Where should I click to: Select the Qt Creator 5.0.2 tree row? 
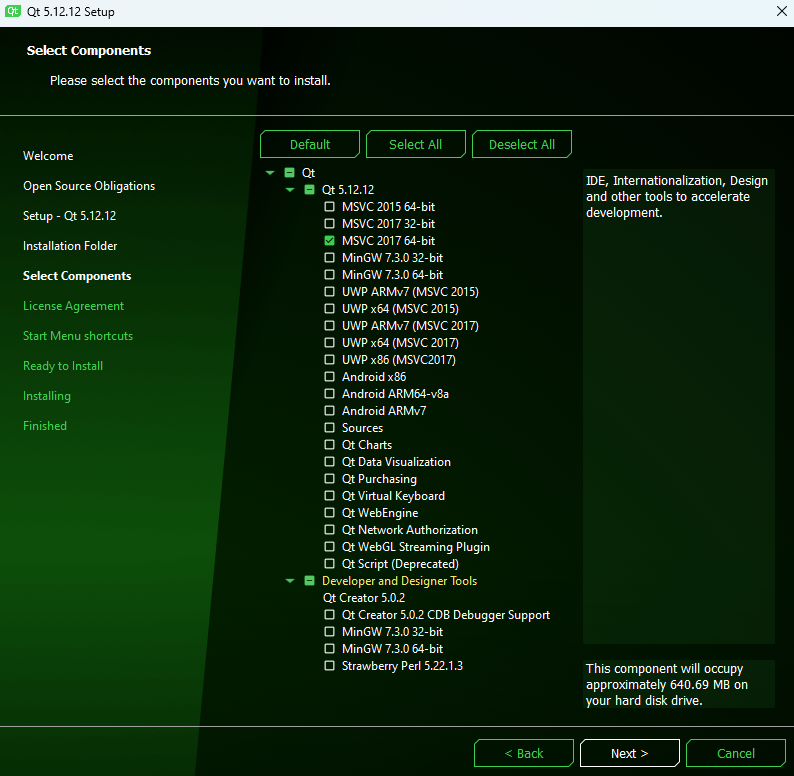364,598
